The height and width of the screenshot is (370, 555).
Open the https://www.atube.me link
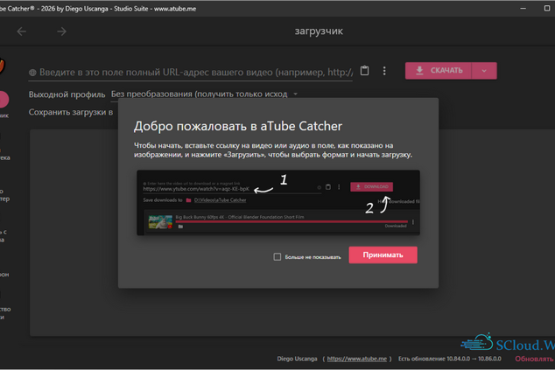click(357, 359)
